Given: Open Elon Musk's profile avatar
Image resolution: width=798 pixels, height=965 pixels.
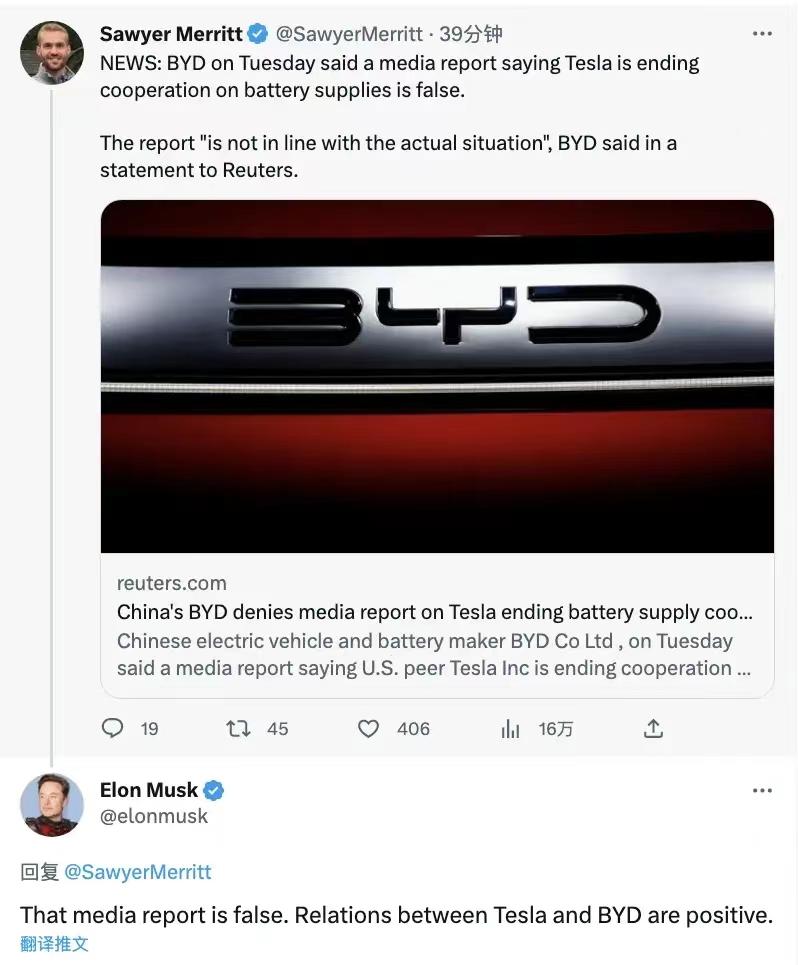Looking at the screenshot, I should [x=51, y=804].
